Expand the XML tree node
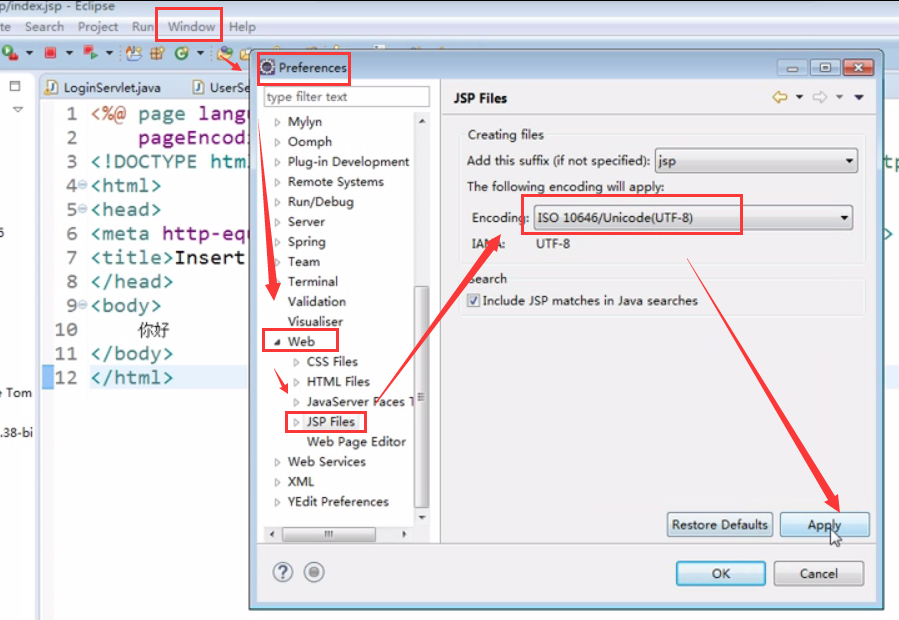 (277, 482)
